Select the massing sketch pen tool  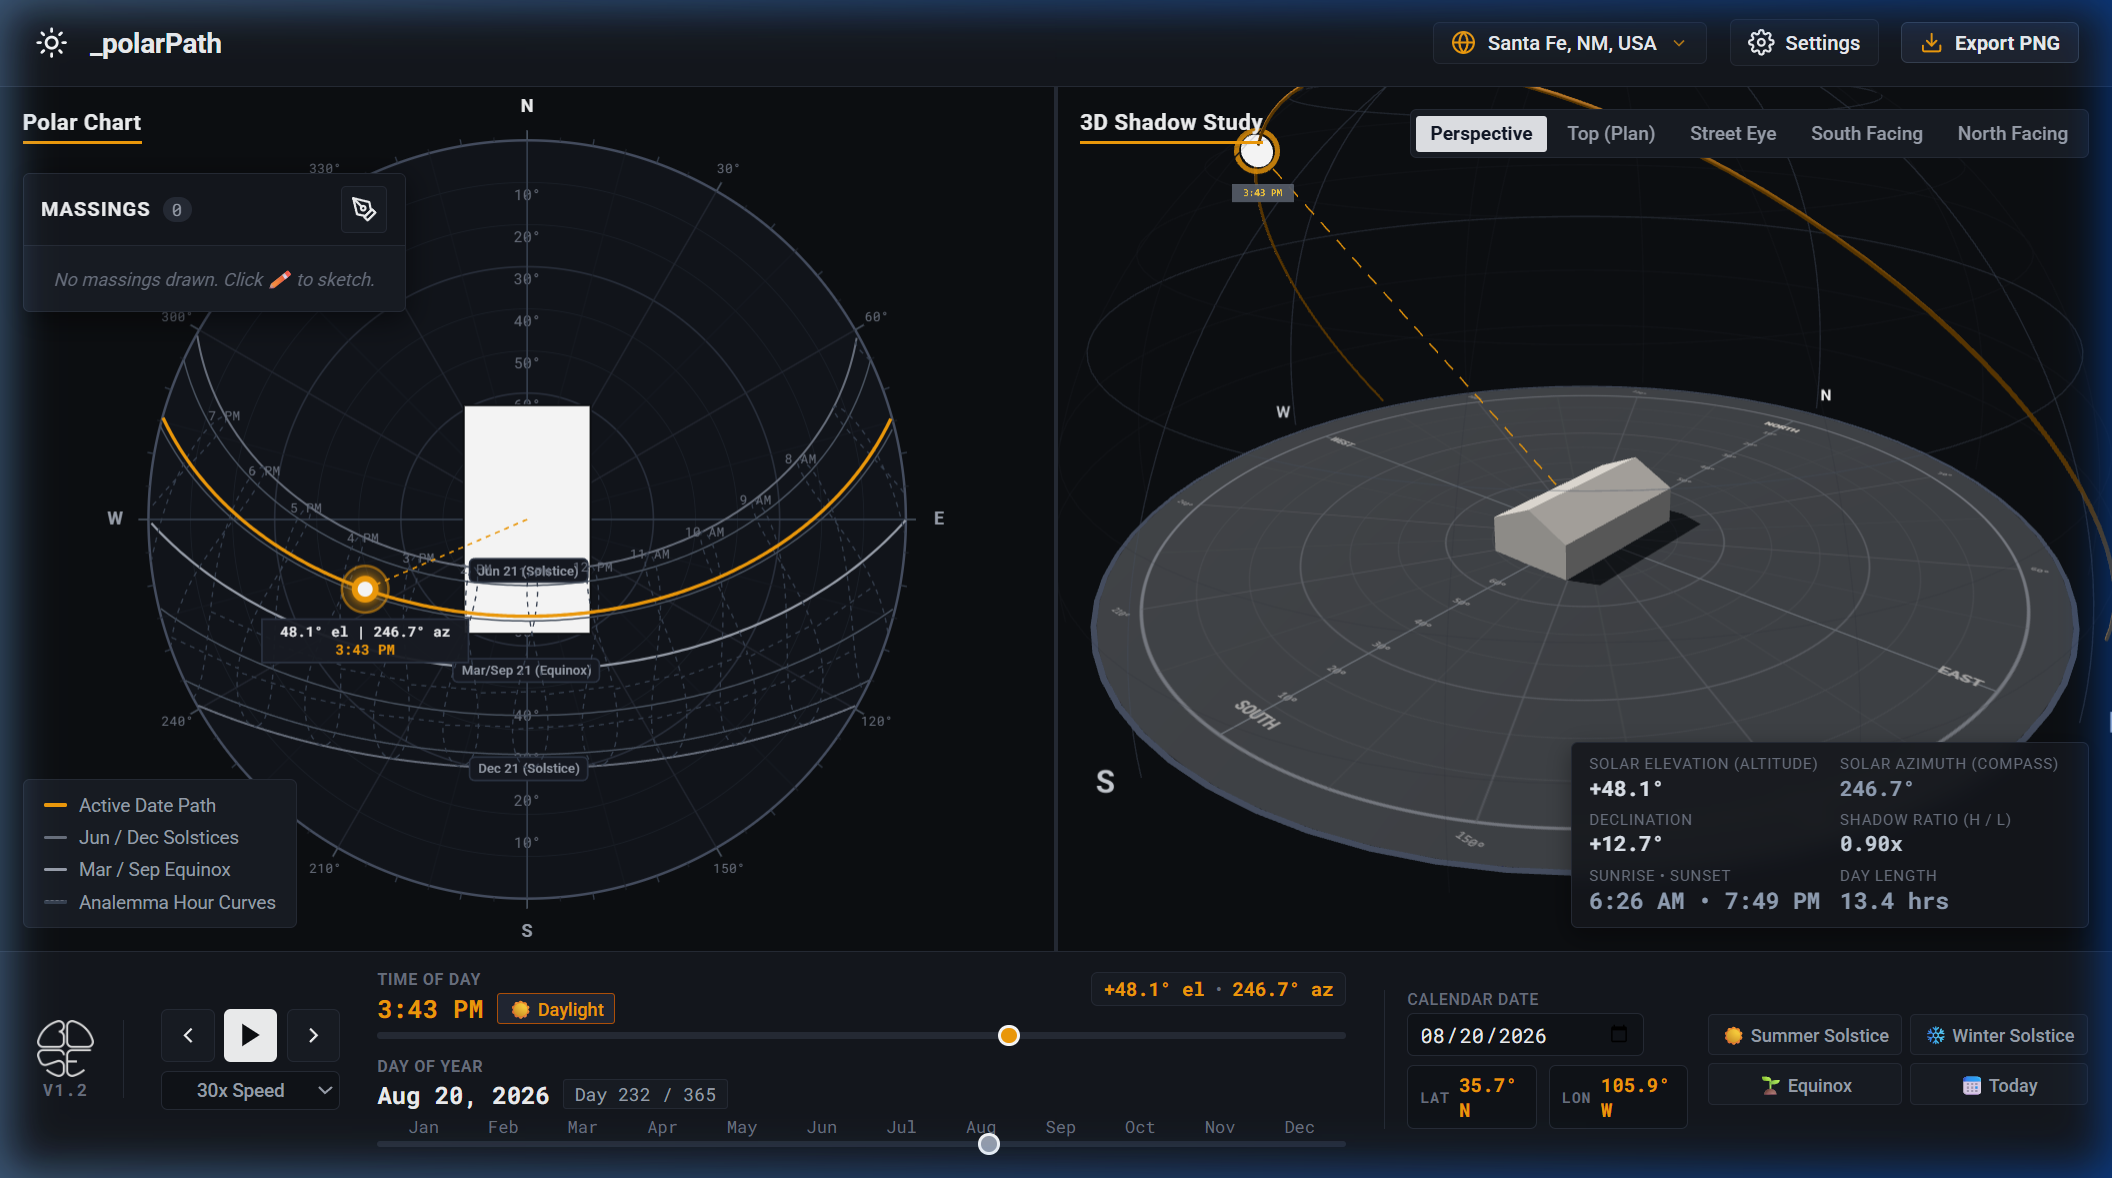click(x=364, y=209)
